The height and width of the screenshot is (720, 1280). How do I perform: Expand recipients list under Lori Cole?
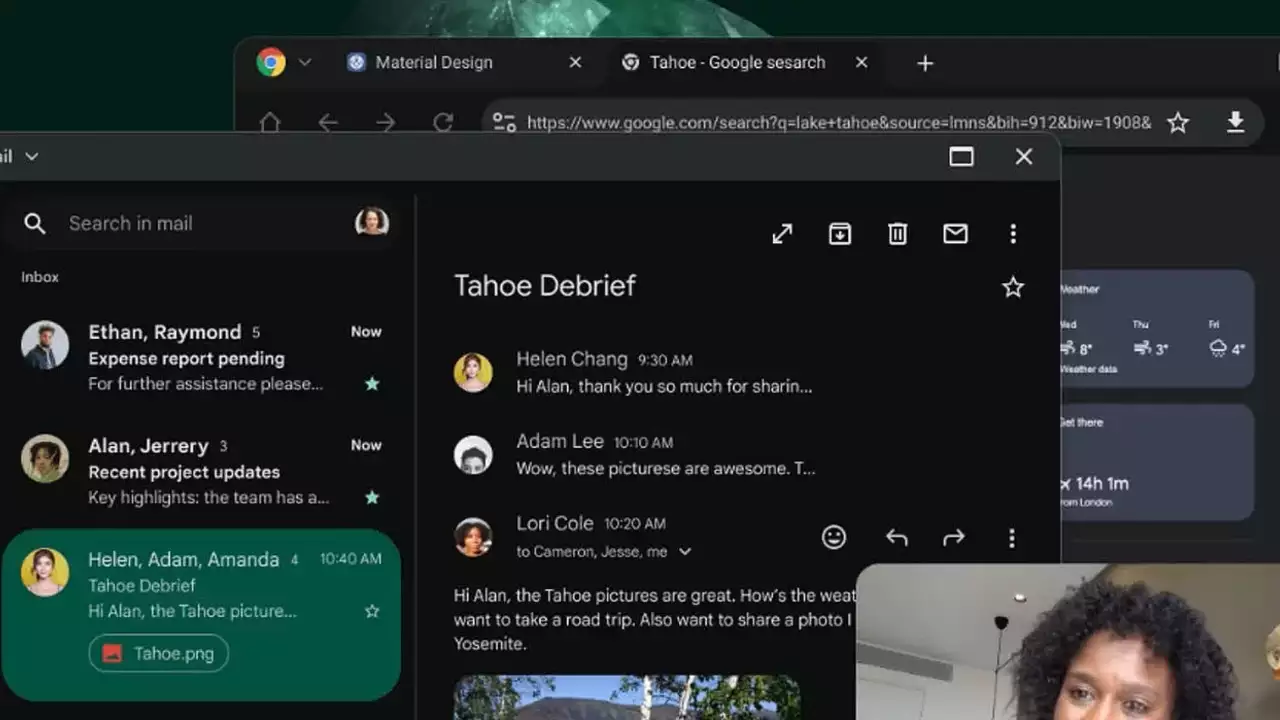coord(685,551)
